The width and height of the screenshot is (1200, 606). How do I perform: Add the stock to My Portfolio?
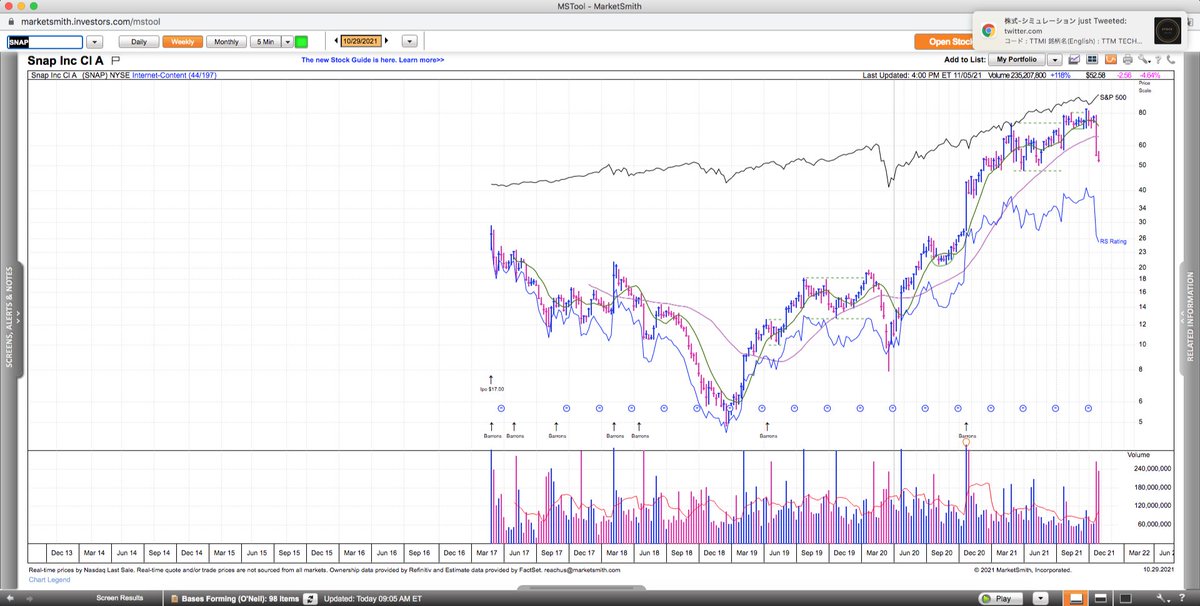tap(1016, 60)
